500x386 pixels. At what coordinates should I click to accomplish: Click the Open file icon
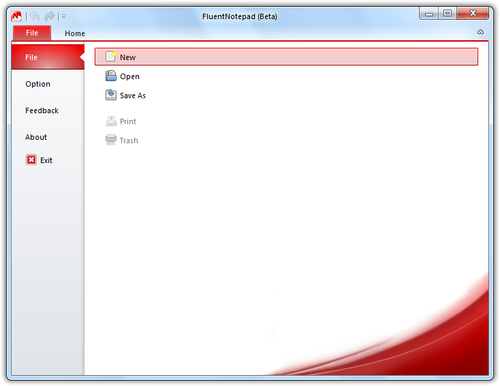click(111, 76)
